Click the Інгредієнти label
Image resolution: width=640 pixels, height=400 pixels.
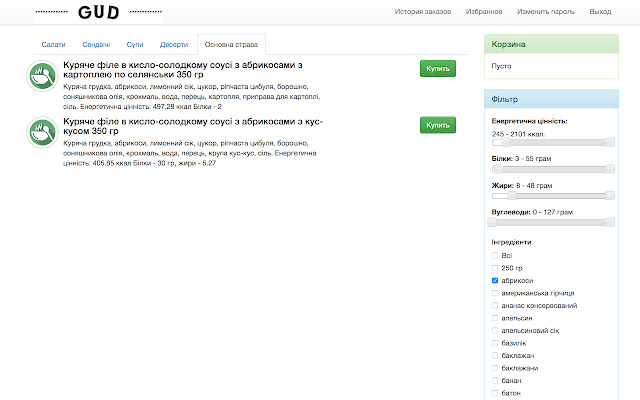point(511,242)
